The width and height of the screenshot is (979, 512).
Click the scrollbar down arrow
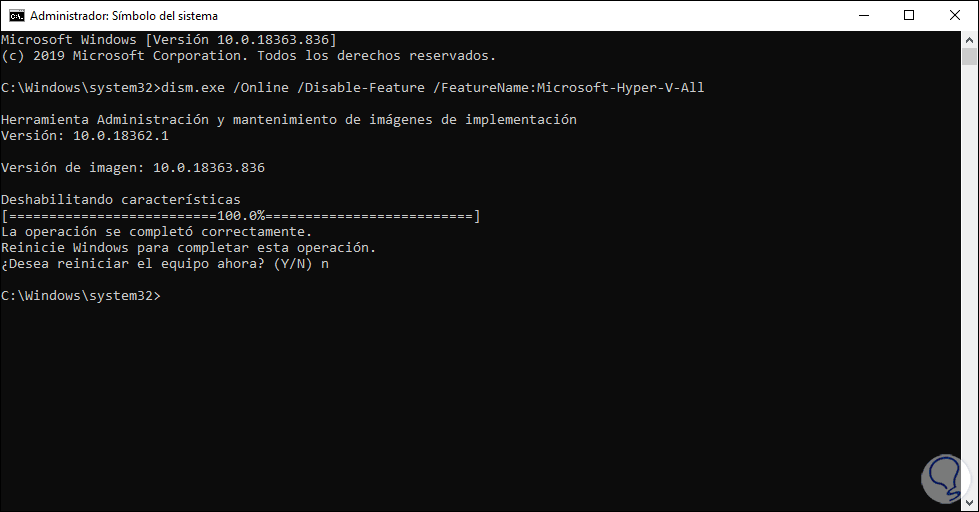tap(969, 503)
